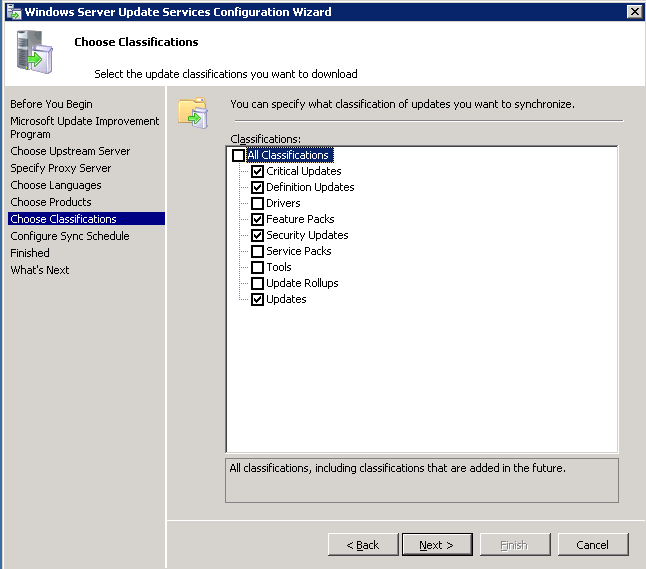Viewport: 646px width, 569px height.
Task: Click the server header icon
Action: tap(35, 52)
